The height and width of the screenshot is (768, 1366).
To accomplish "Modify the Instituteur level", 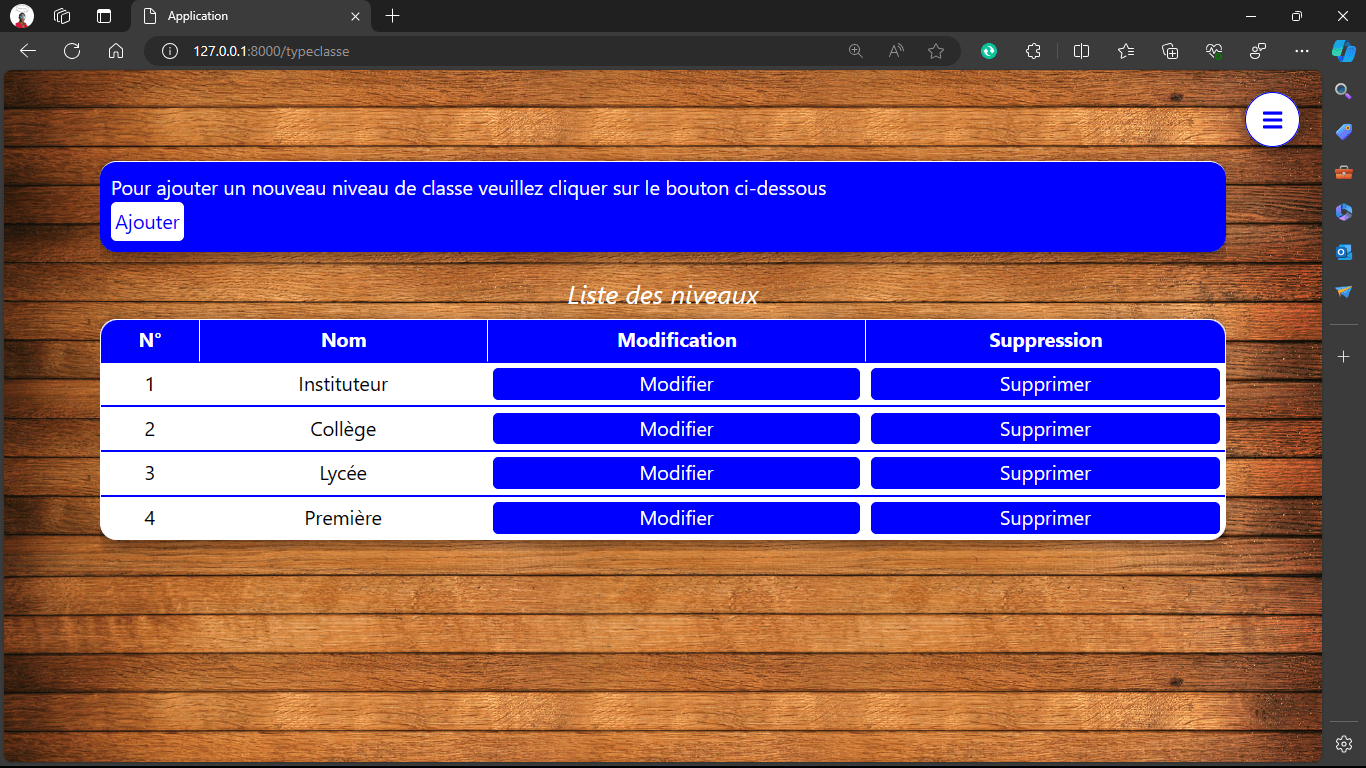I will (x=676, y=384).
